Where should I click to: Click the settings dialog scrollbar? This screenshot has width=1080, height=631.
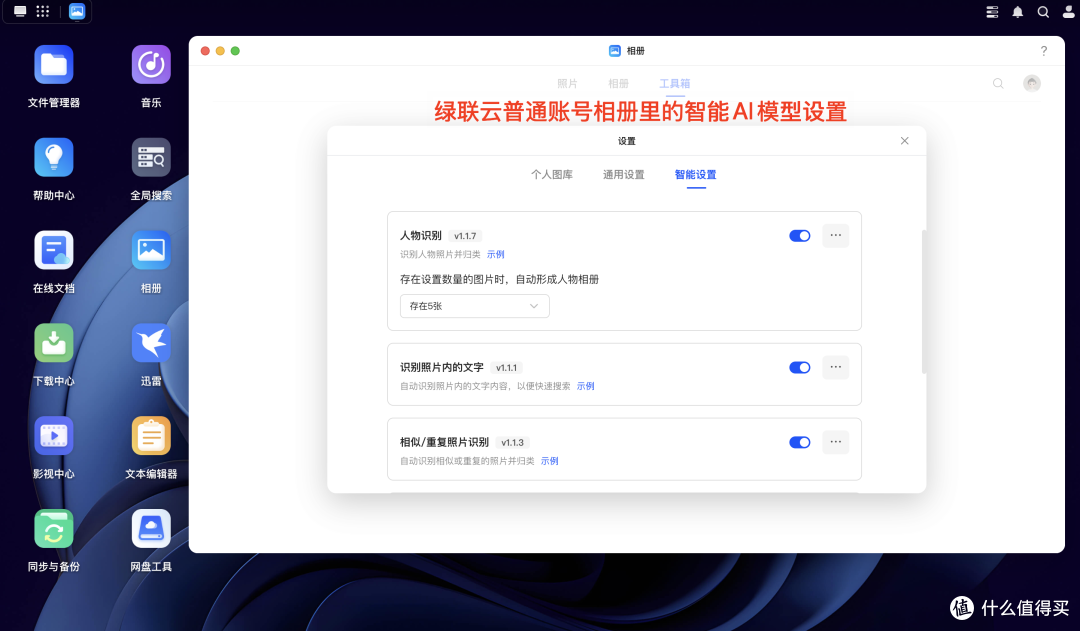(924, 301)
